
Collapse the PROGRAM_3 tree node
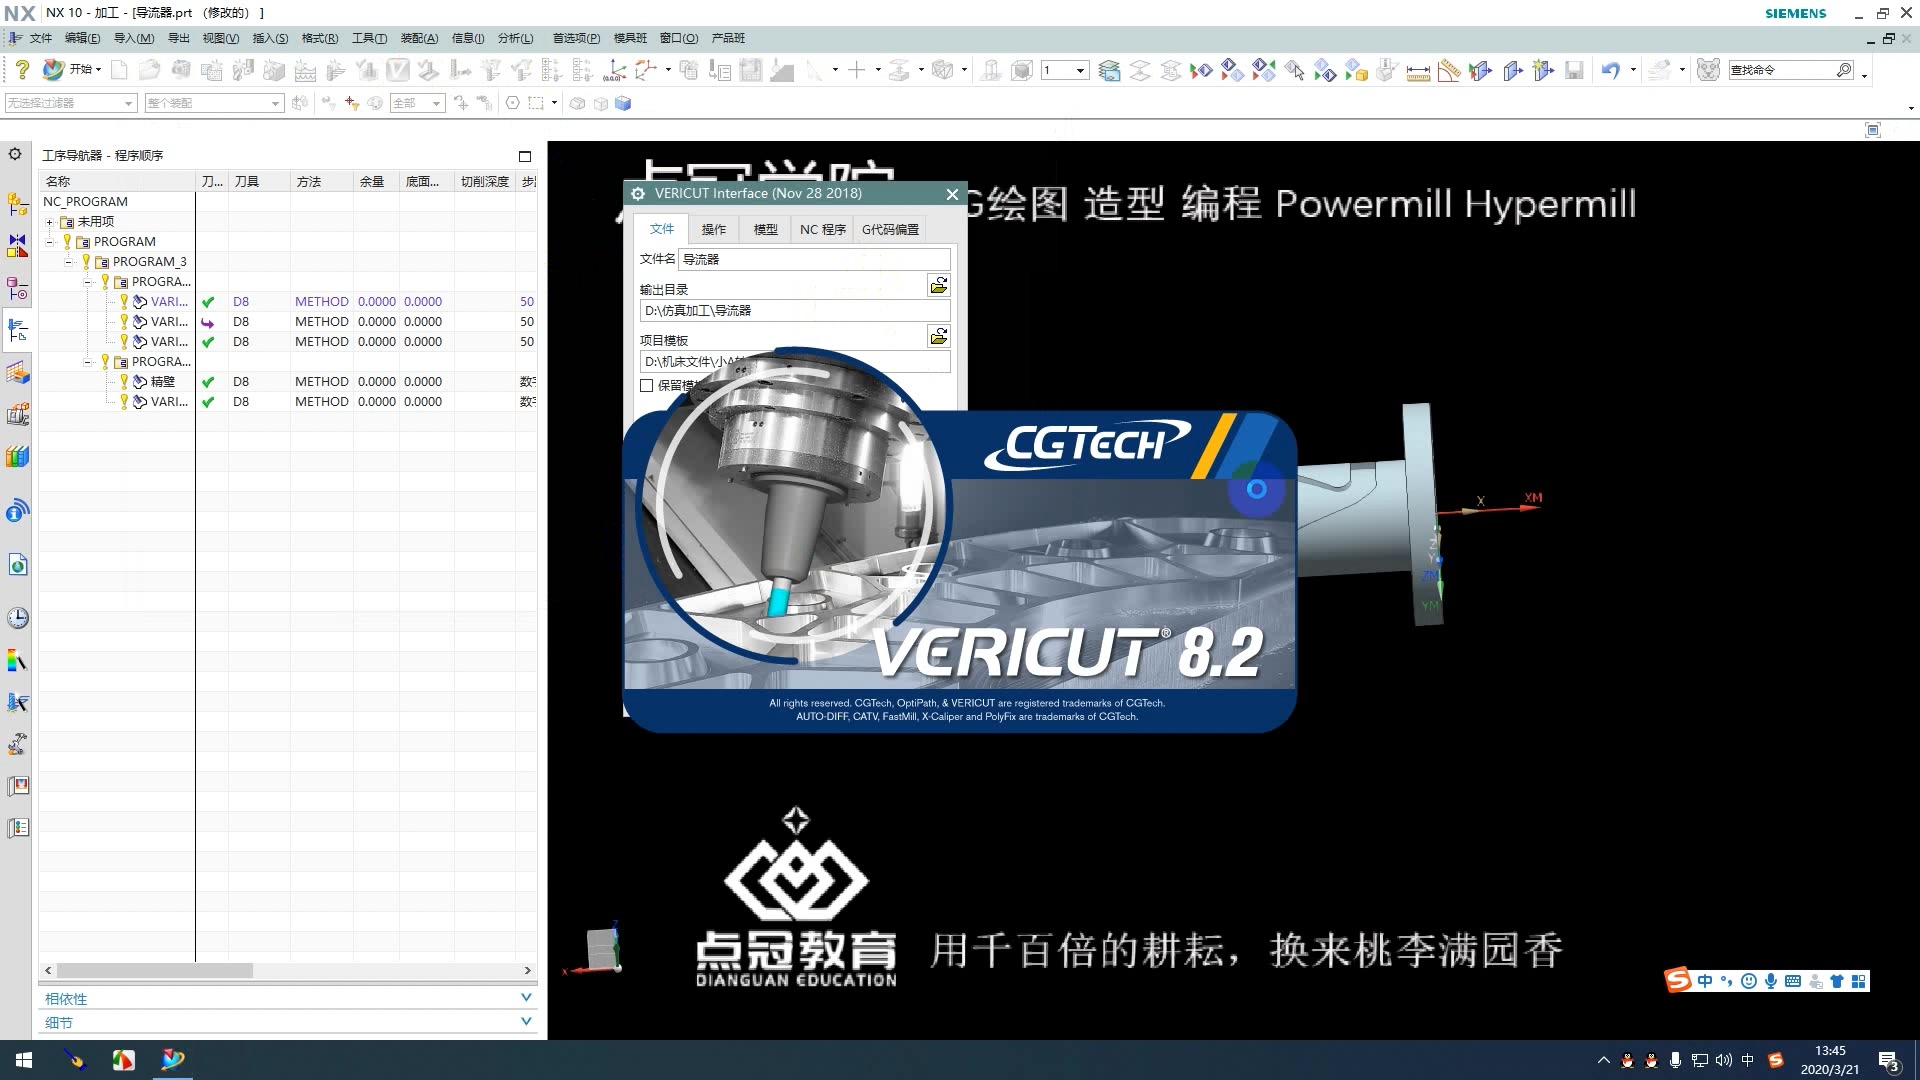click(x=69, y=261)
